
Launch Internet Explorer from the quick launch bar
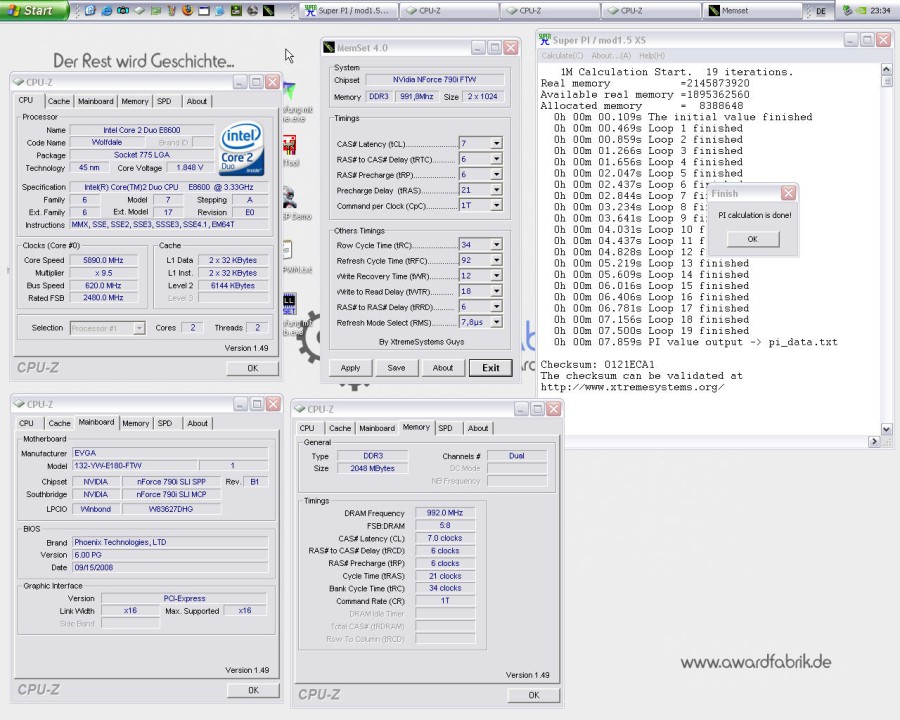coord(106,10)
